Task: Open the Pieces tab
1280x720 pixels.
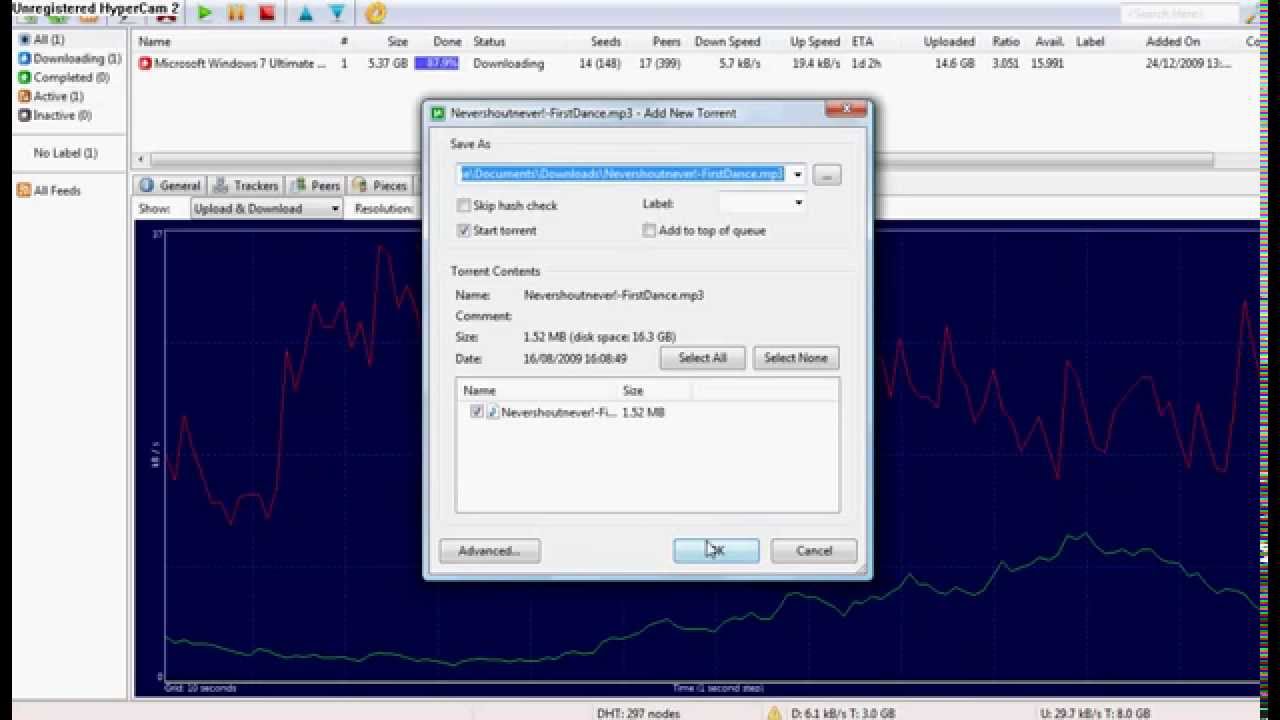Action: 380,185
